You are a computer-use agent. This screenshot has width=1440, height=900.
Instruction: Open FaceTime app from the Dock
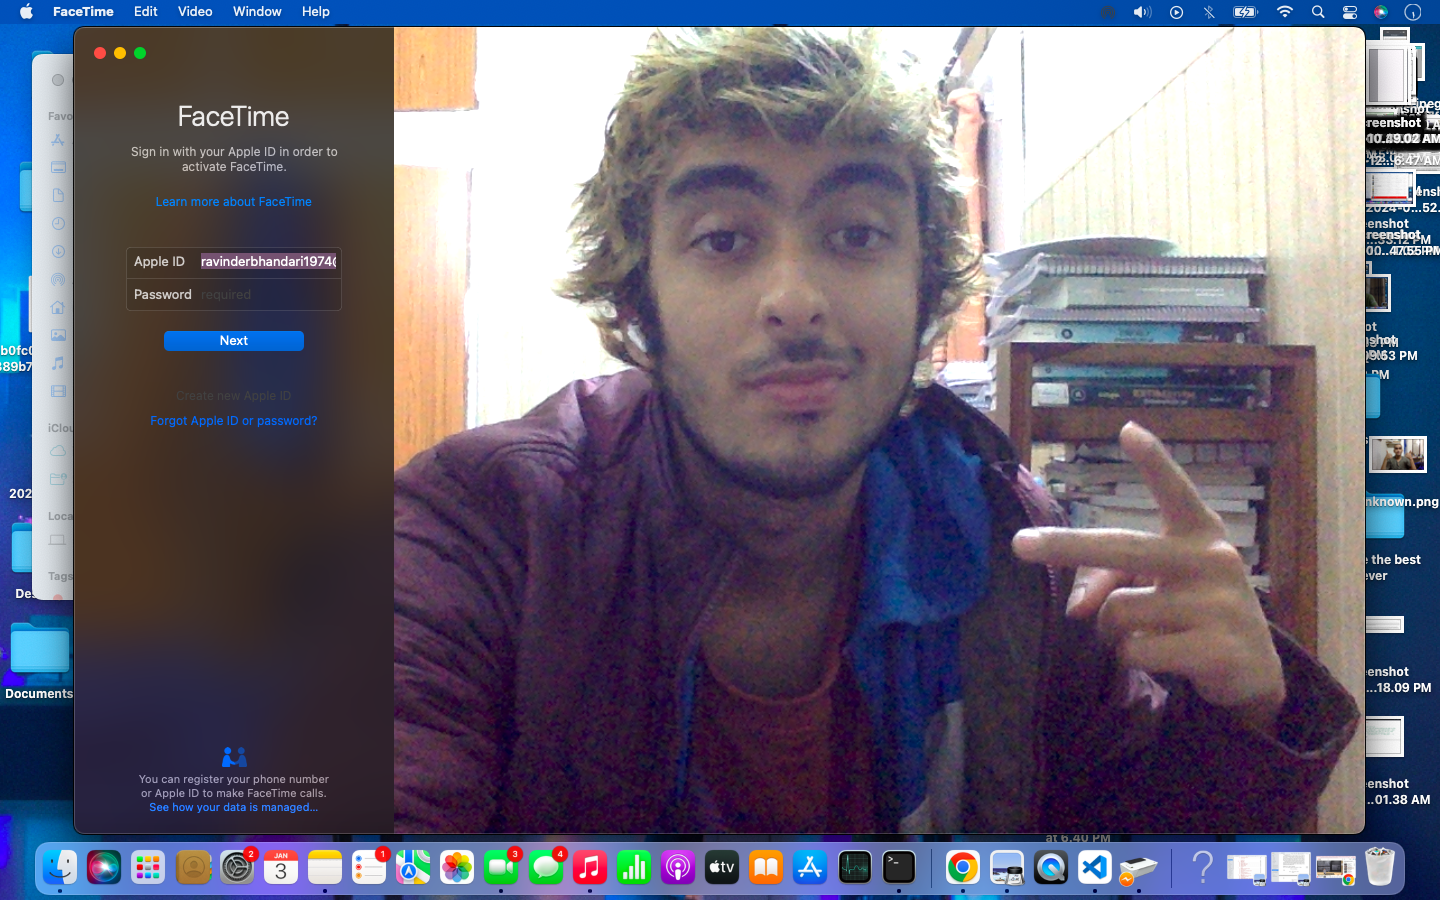(x=501, y=868)
